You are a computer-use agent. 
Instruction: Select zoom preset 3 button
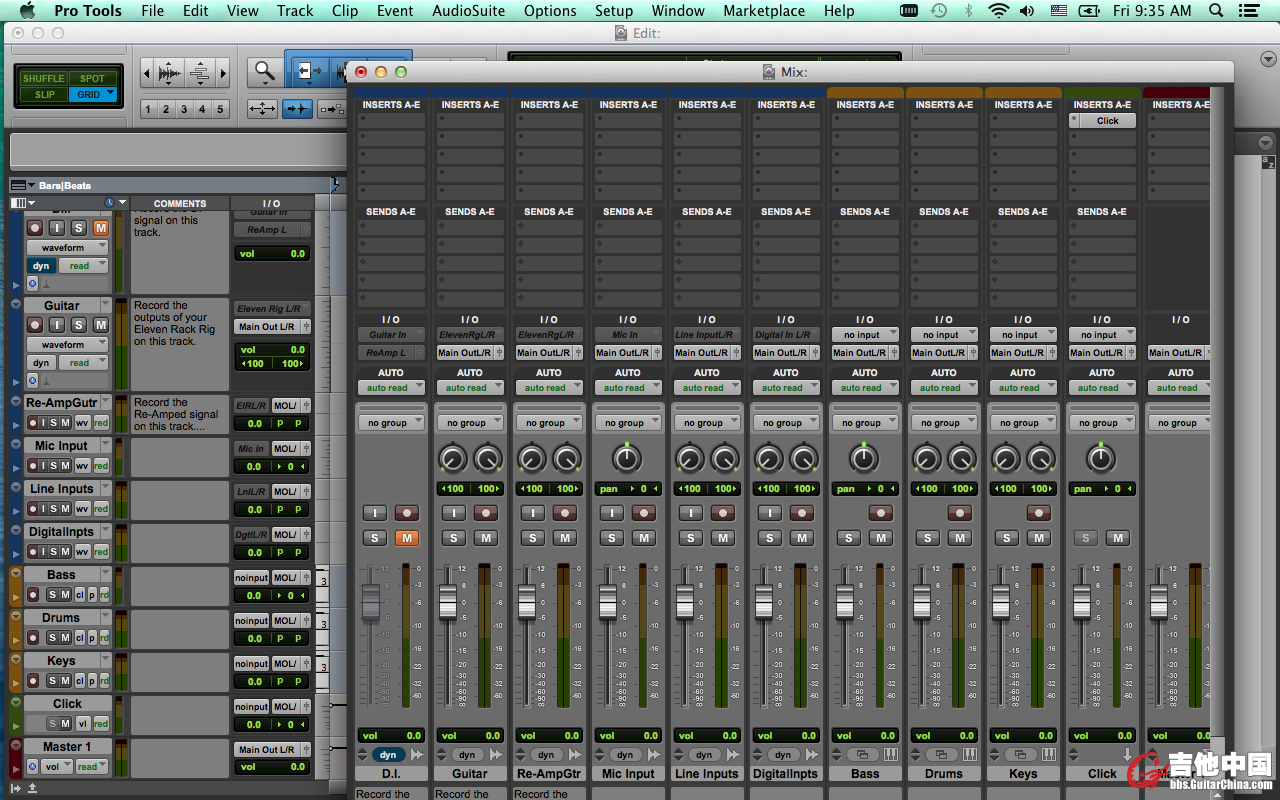tap(184, 109)
